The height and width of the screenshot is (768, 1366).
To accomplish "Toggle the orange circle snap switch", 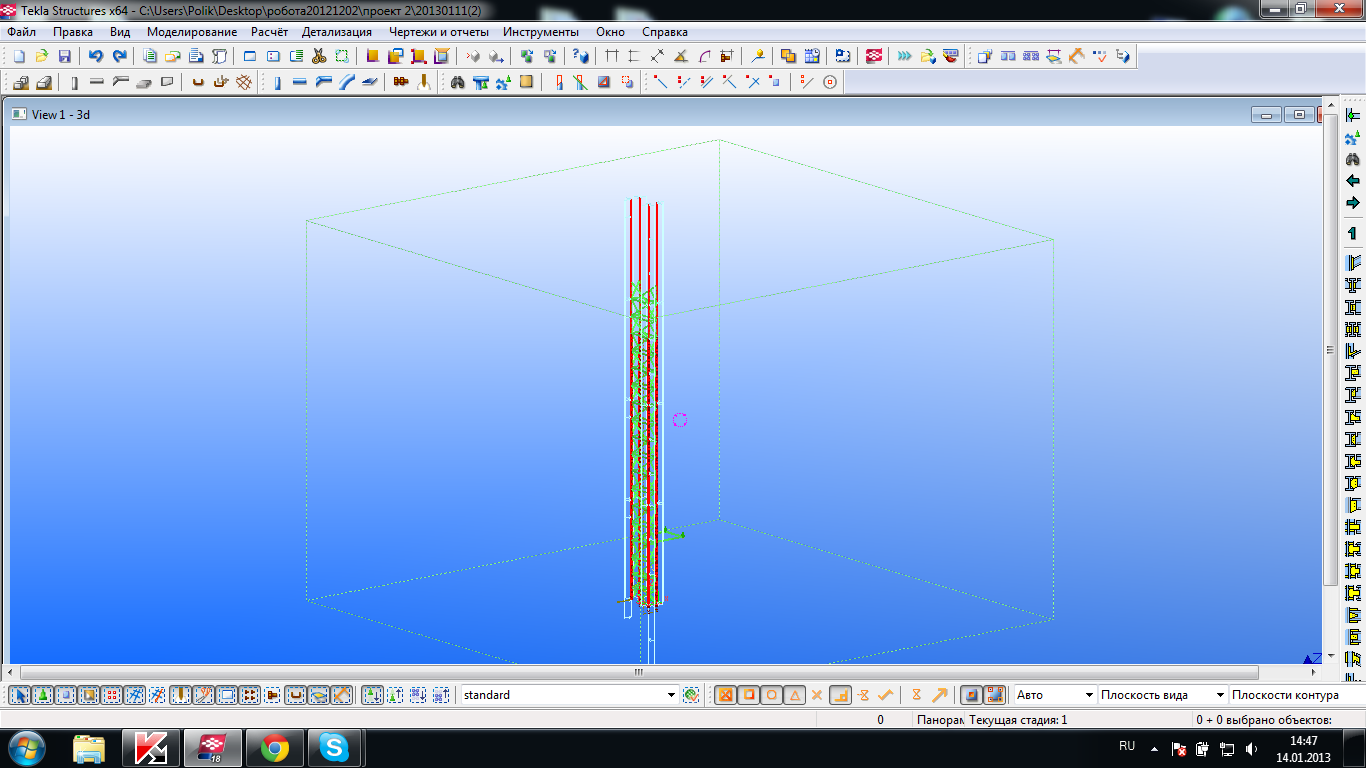I will click(x=772, y=695).
